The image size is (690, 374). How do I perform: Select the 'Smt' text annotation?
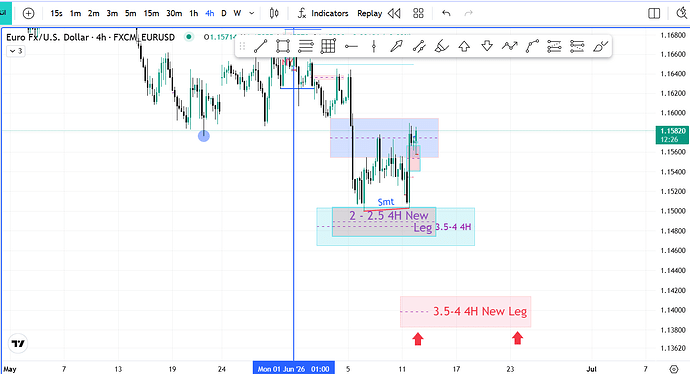point(385,202)
